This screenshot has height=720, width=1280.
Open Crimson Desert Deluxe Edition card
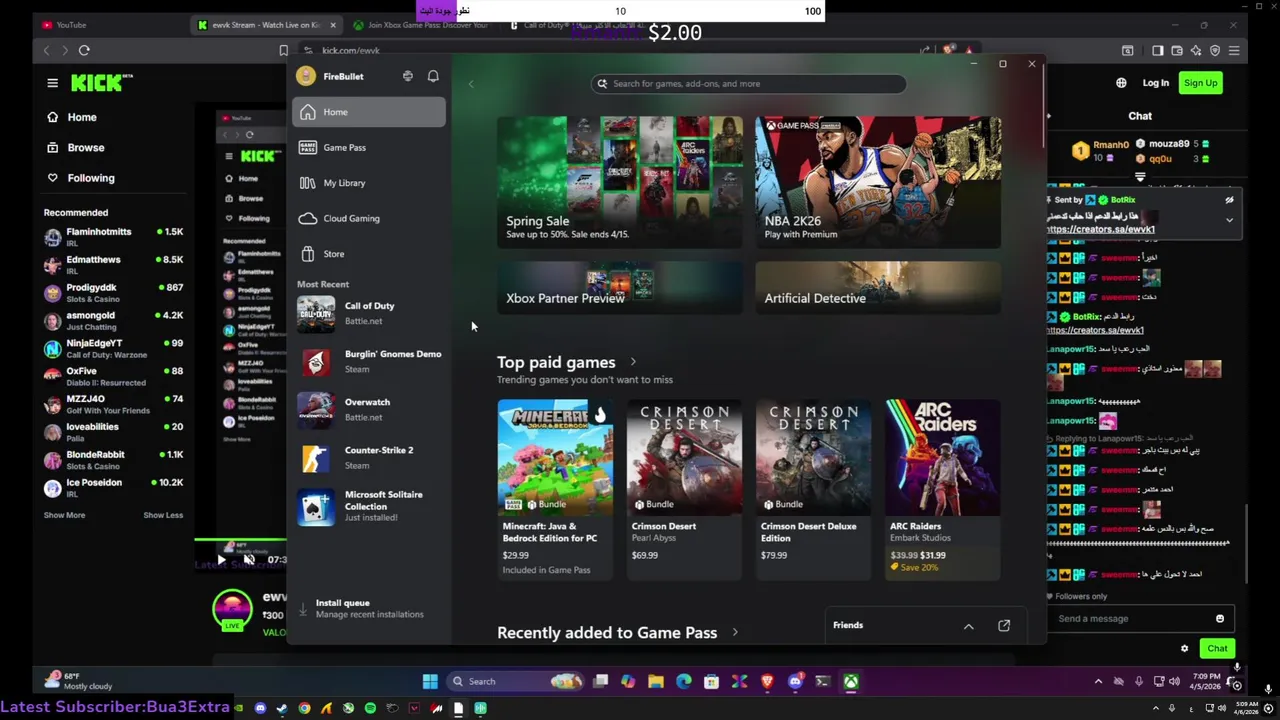coord(813,489)
